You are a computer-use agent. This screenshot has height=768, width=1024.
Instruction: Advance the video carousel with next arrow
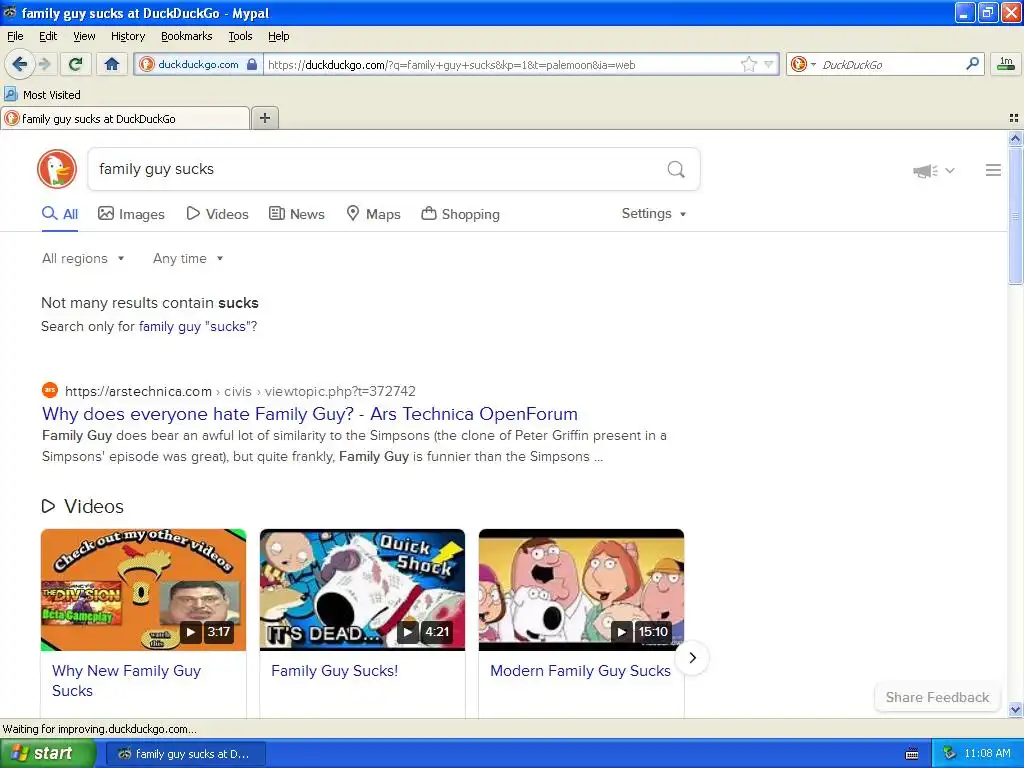tap(692, 658)
